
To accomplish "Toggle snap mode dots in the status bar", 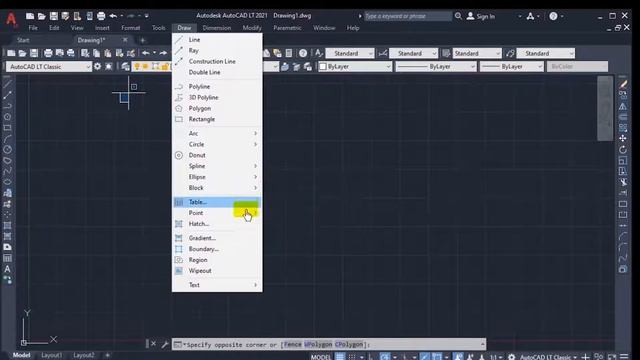I will click(x=351, y=357).
